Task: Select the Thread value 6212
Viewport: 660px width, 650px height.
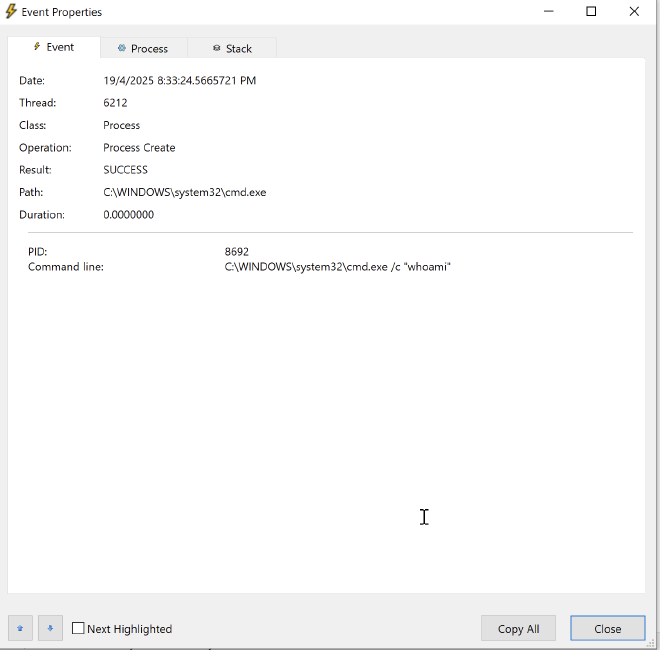Action: 116,103
